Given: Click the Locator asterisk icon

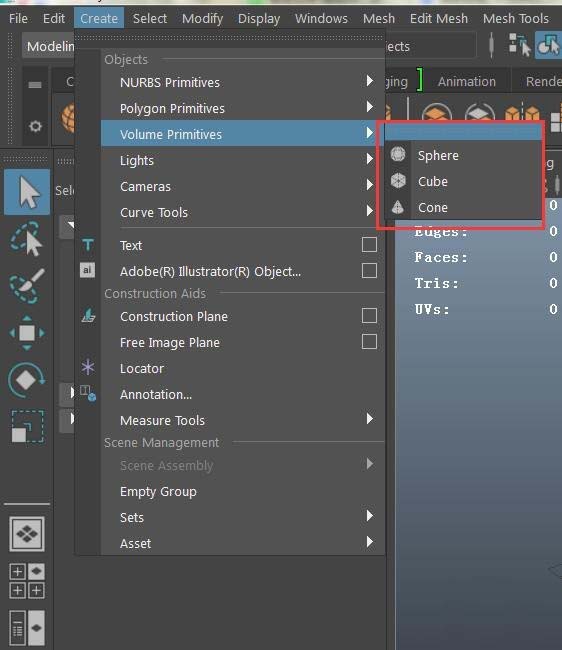Looking at the screenshot, I should tap(88, 368).
